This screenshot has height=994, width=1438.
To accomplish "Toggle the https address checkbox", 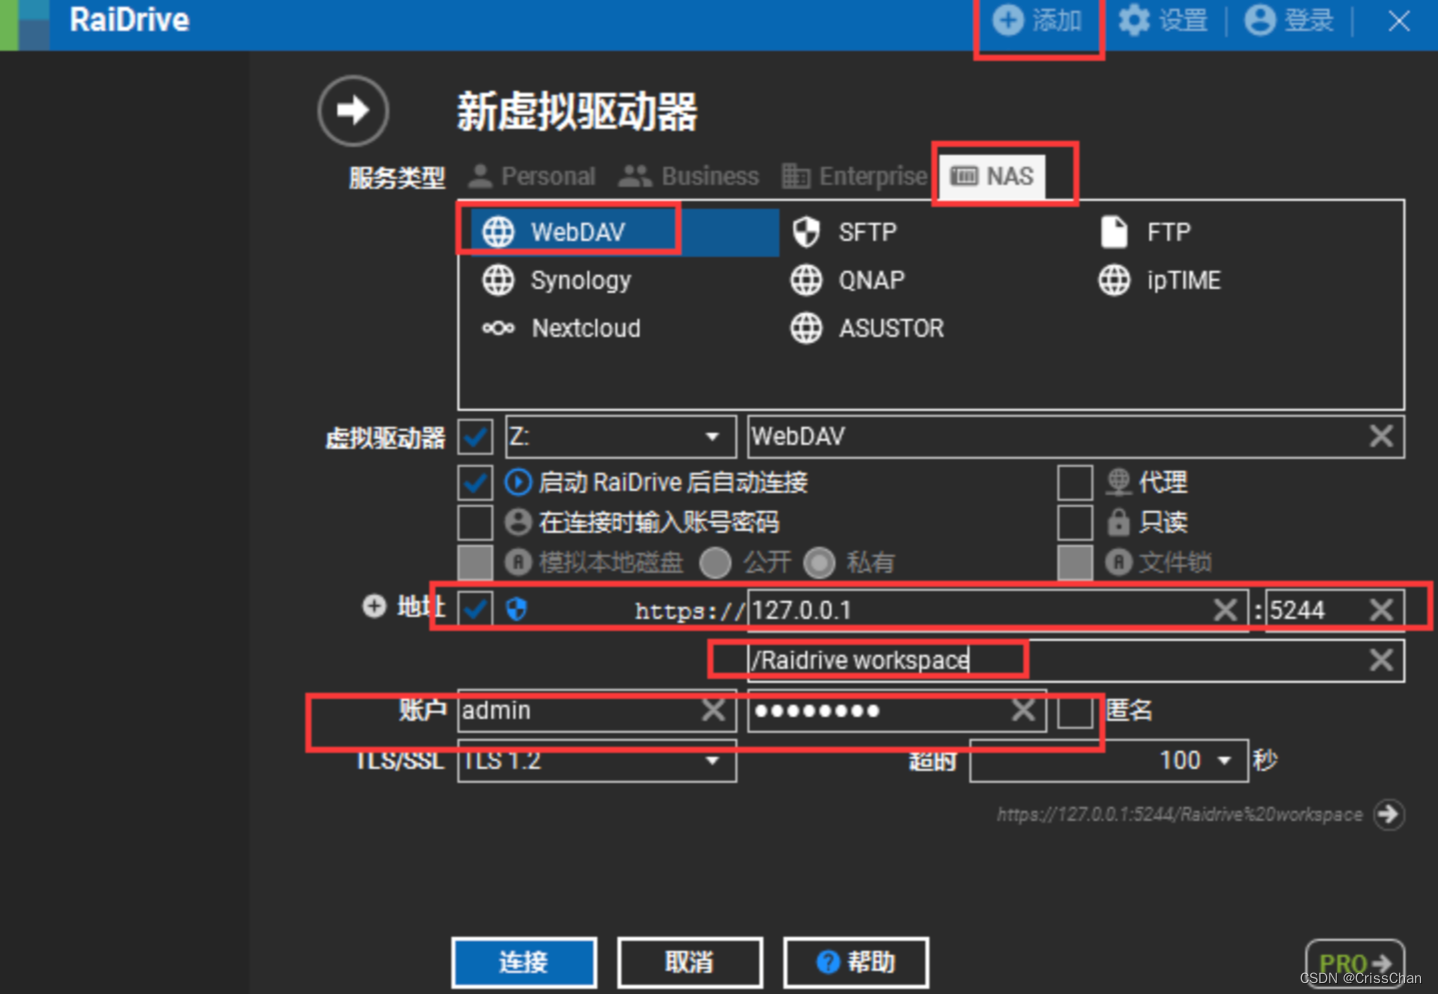I will coord(475,609).
